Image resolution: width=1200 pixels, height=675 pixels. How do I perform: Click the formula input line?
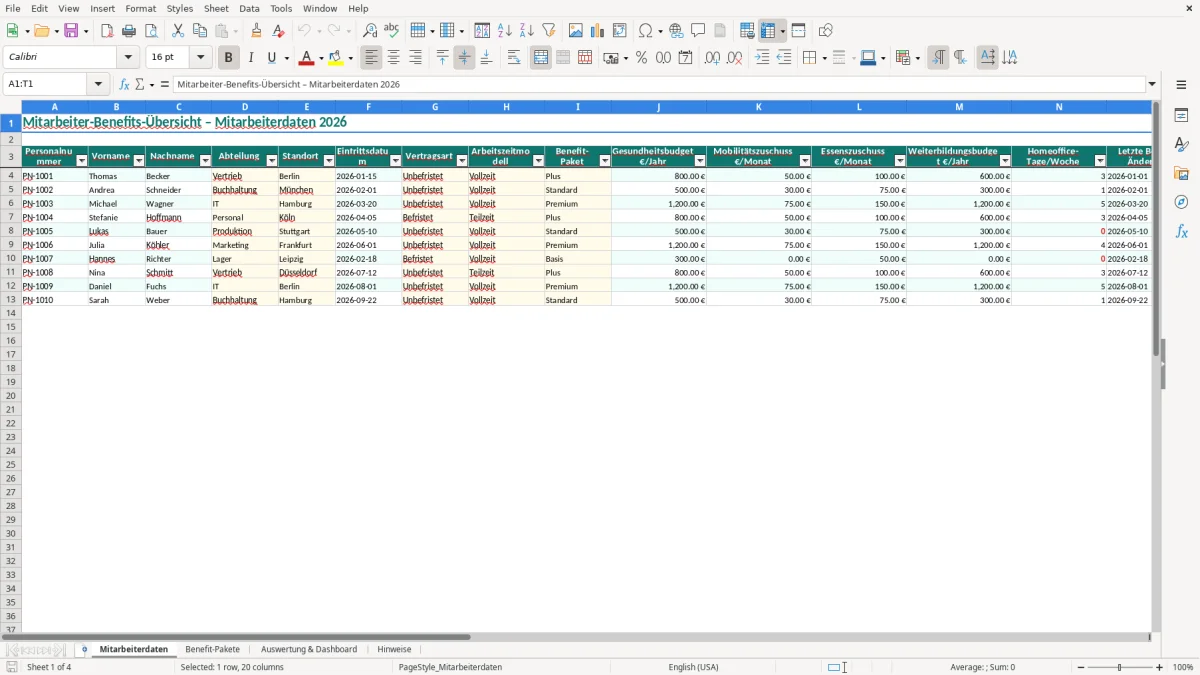pos(659,85)
